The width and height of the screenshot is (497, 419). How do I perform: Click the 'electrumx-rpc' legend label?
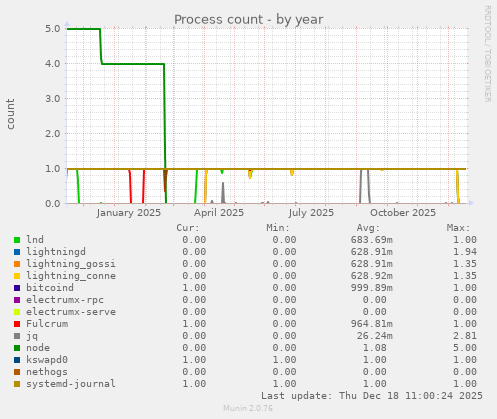(x=65, y=300)
